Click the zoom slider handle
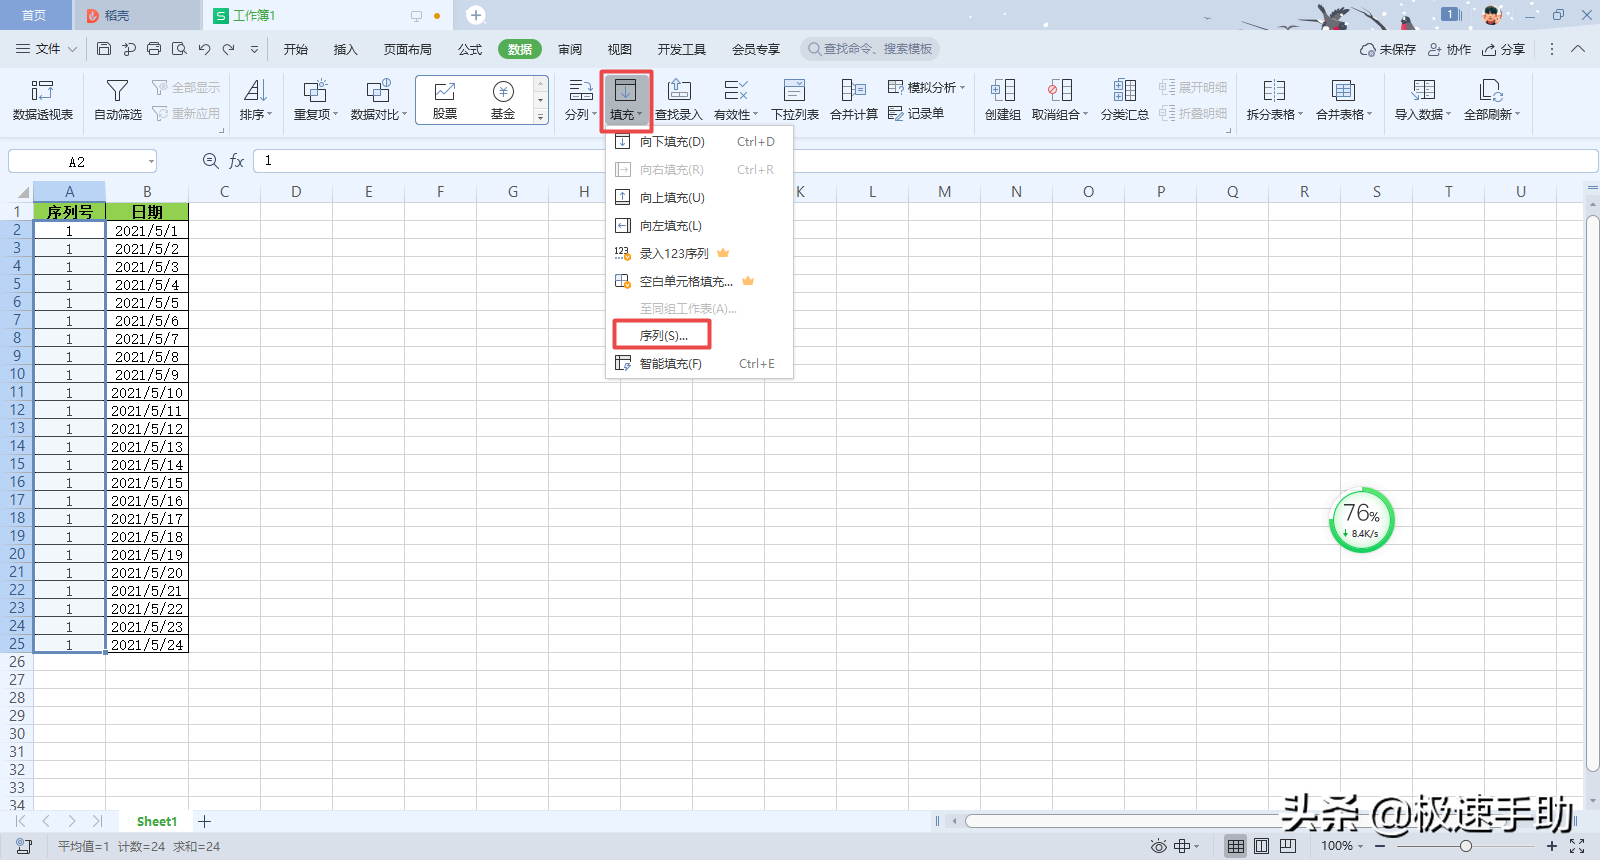Image resolution: width=1600 pixels, height=860 pixels. (1466, 846)
